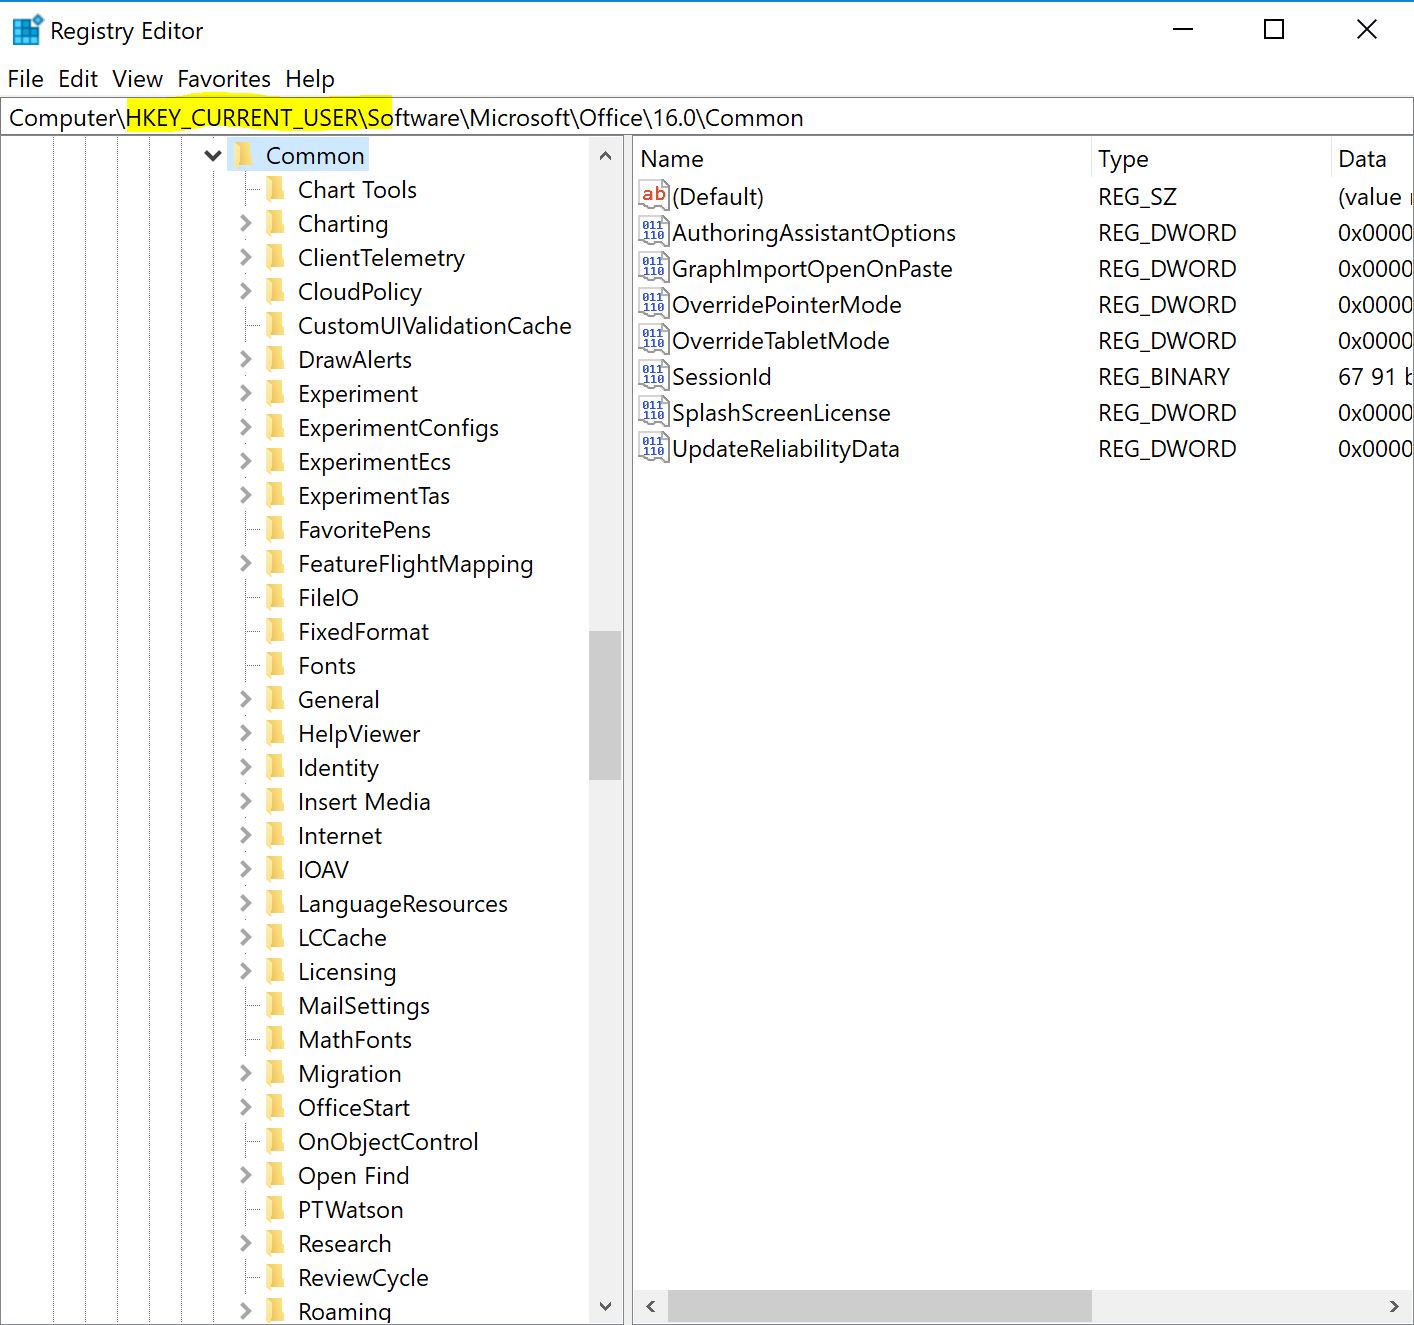Expand the LanguageResources key
The image size is (1414, 1325).
point(245,903)
